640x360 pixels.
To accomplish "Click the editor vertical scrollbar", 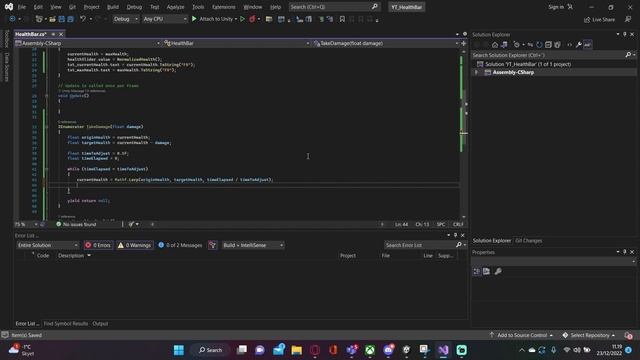I will pos(464,135).
